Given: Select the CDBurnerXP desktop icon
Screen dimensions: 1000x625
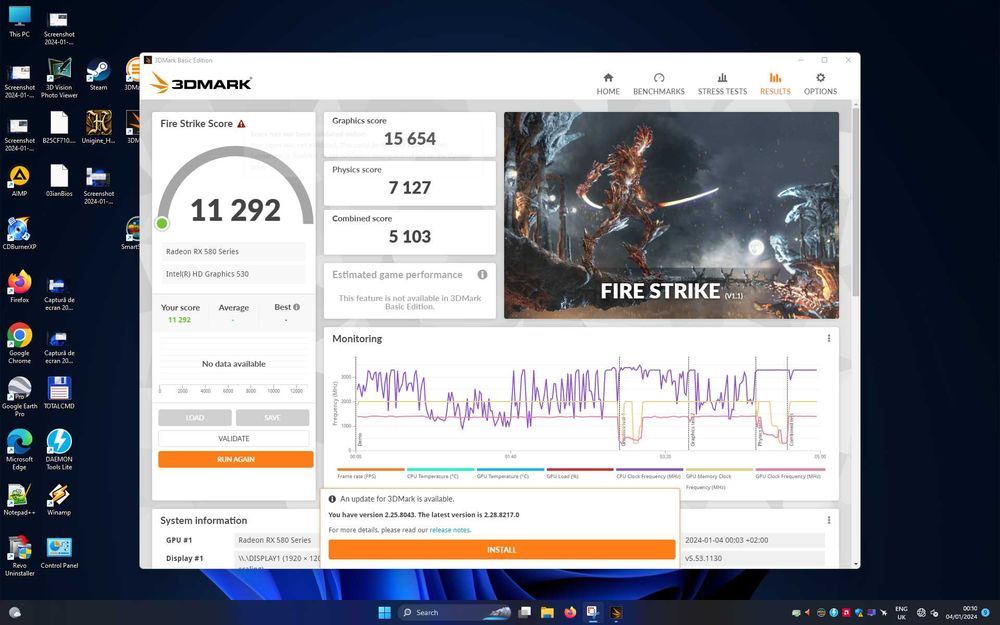Looking at the screenshot, I should (19, 233).
